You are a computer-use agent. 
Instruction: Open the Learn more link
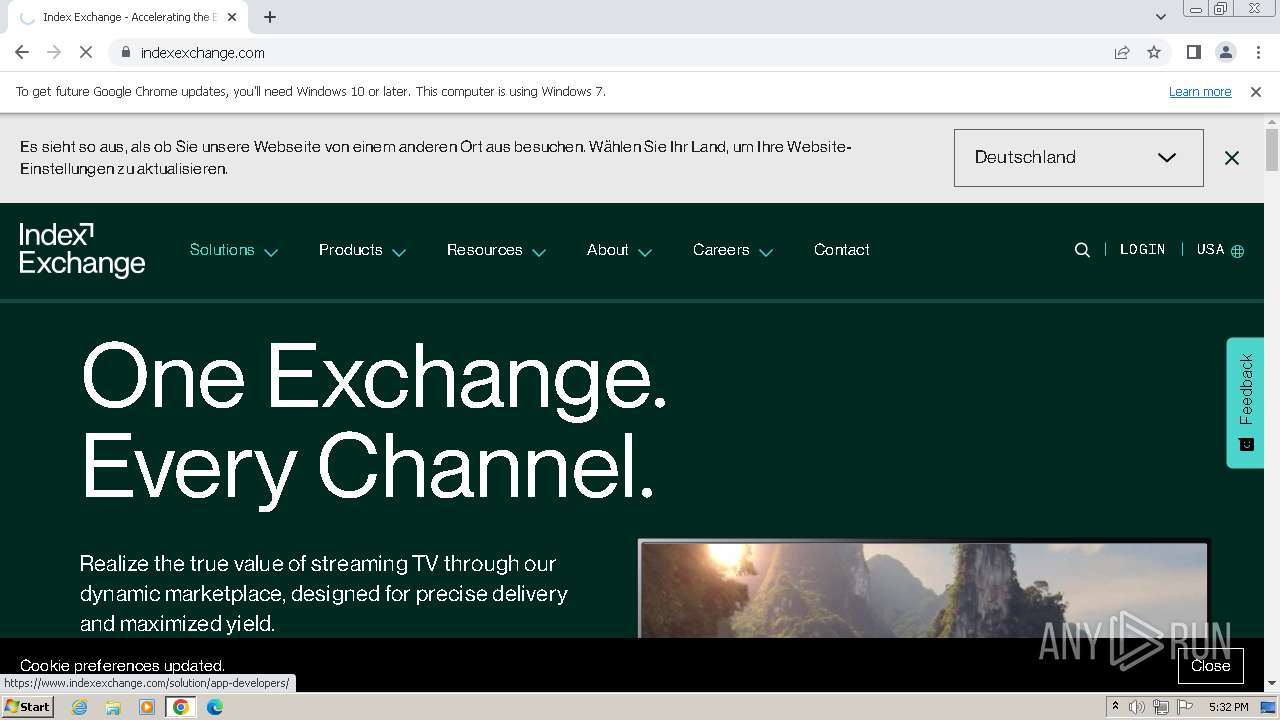[1200, 91]
